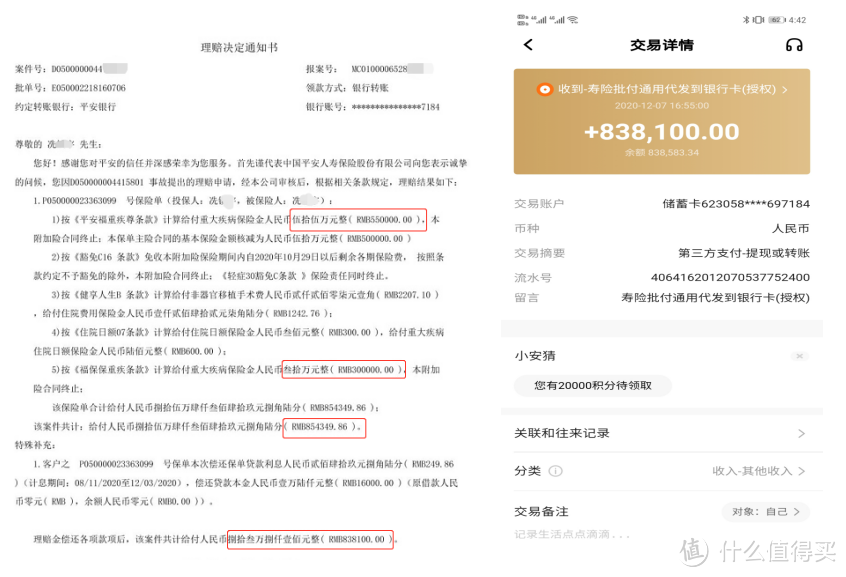
Task: Tap the vibrate mode status icon
Action: (758, 20)
